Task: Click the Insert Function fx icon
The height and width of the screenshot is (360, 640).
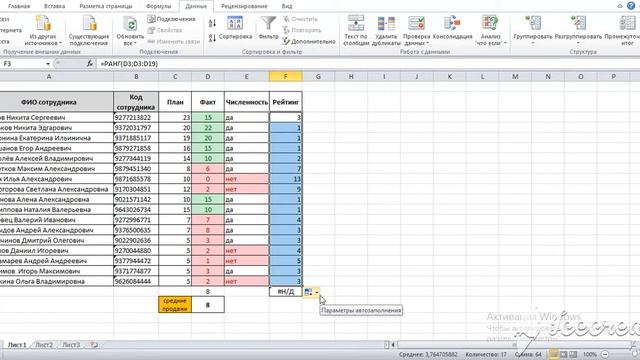Action: point(90,64)
